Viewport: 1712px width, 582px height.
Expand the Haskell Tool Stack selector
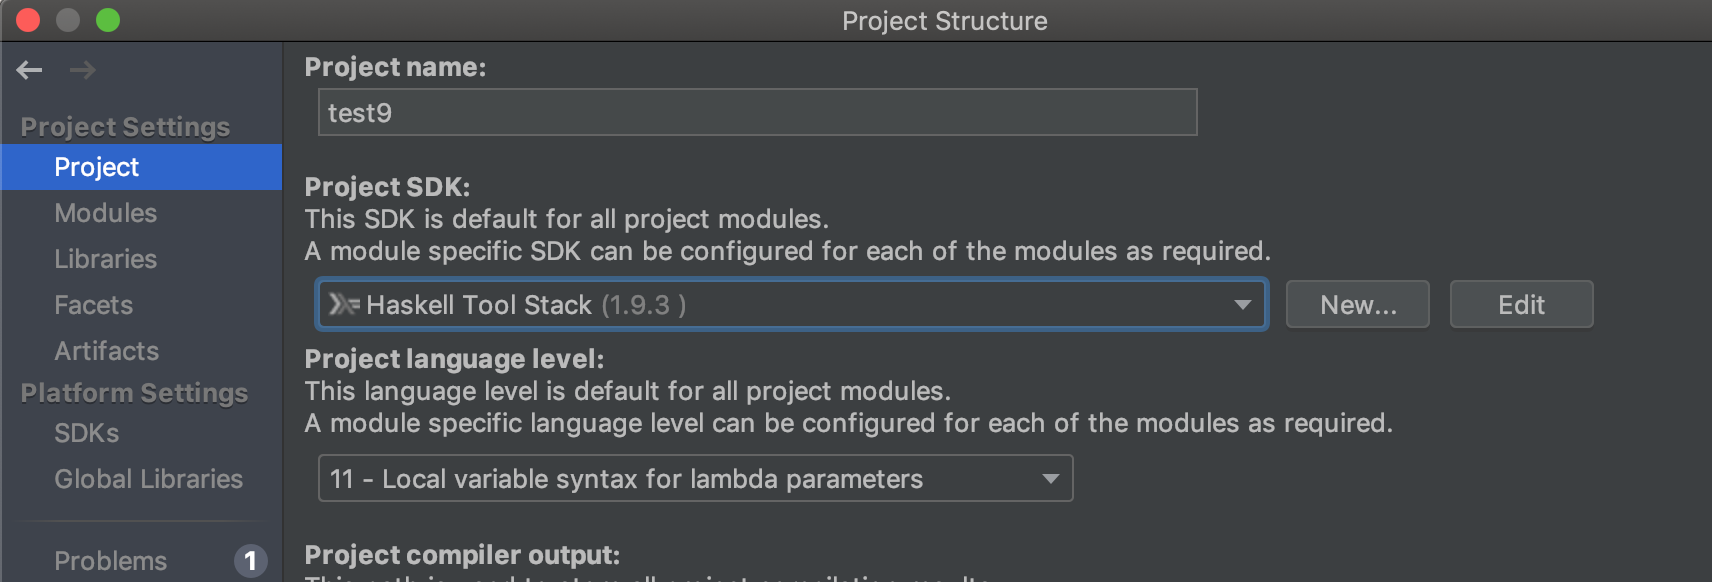(1243, 304)
